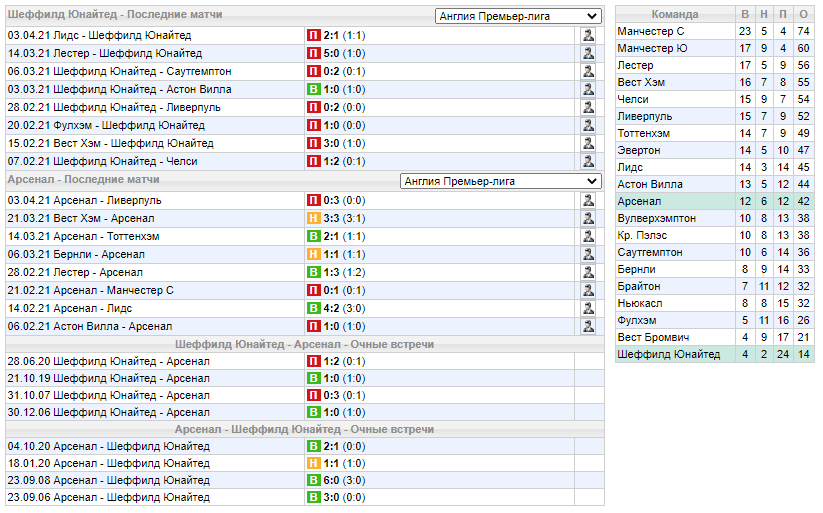Screen dimensions: 823x513
Task: Open 30.12.06 Шеффилд Юнайтед - Арсенал match
Action: pyautogui.click(x=109, y=412)
